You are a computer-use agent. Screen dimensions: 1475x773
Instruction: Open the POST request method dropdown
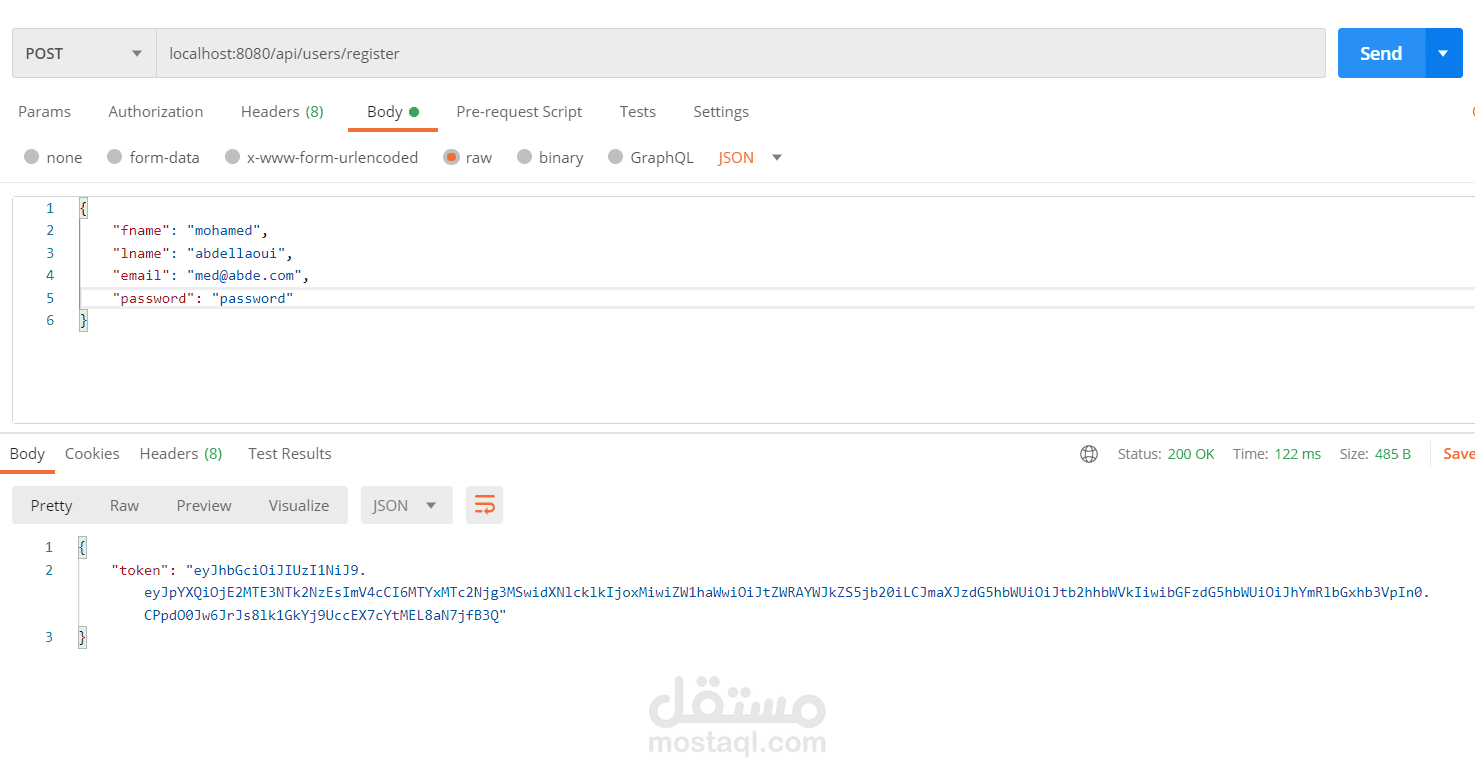pos(83,52)
